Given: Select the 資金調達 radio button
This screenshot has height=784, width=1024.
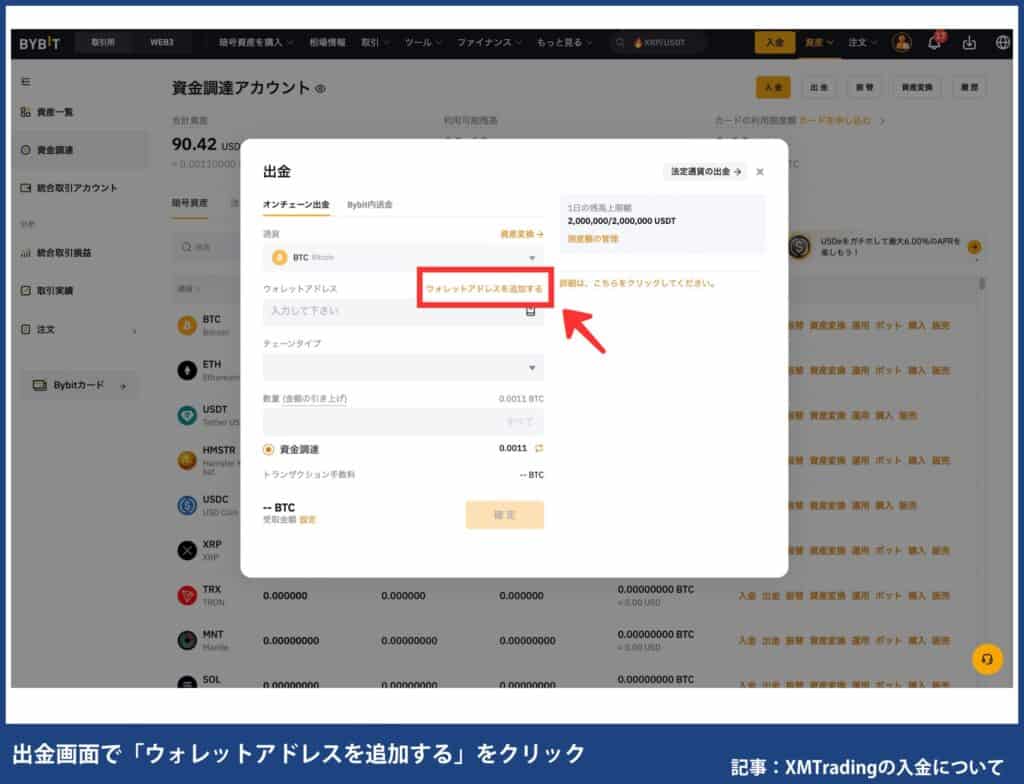Looking at the screenshot, I should (268, 449).
